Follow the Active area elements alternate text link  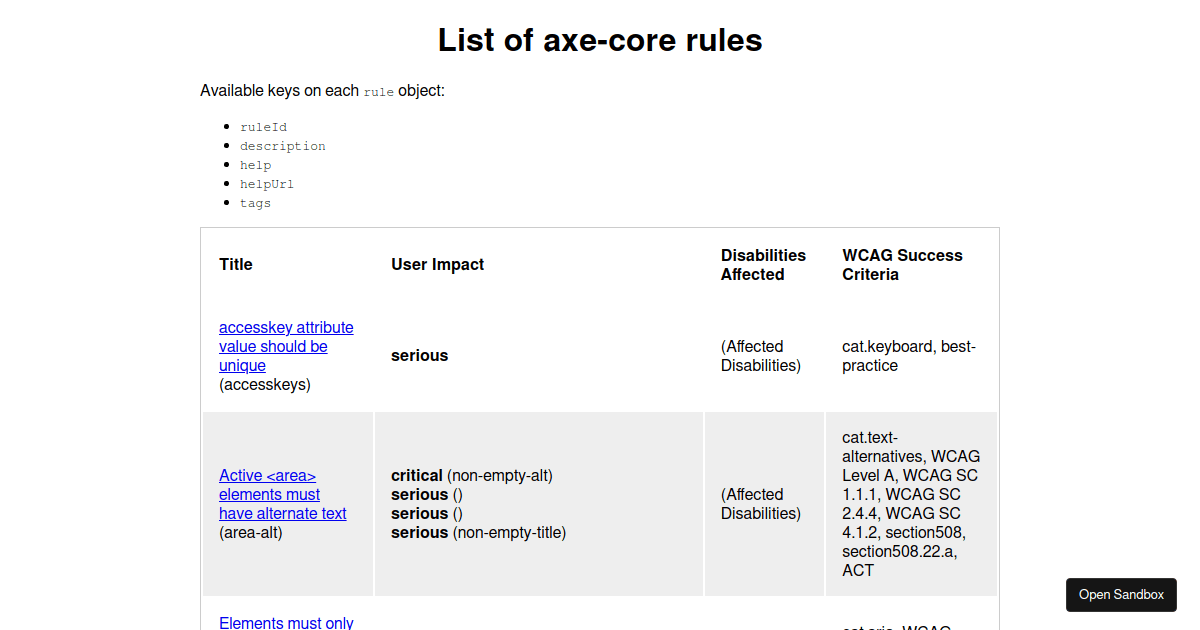pyautogui.click(x=282, y=494)
